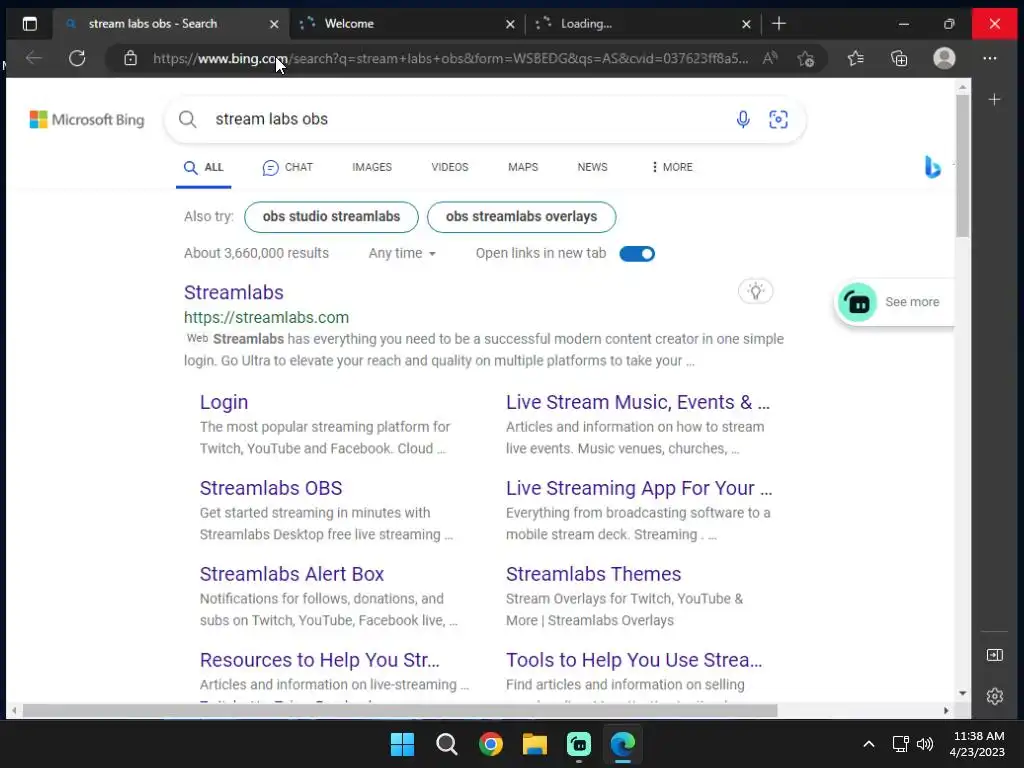This screenshot has width=1024, height=768.
Task: Open the Streamlabs OBS sitelink
Action: coord(270,488)
